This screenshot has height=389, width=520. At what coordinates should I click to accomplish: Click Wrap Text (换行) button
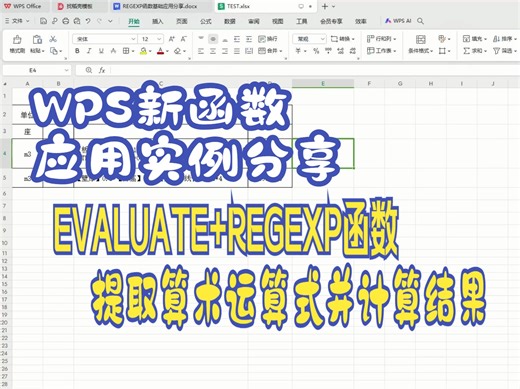[x=268, y=39]
